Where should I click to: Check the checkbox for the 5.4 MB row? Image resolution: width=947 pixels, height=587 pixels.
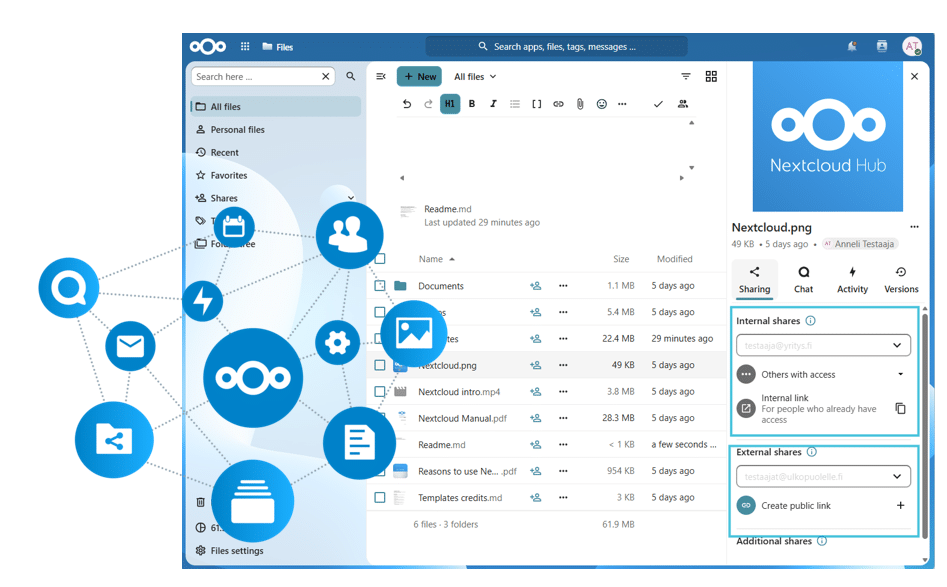tap(379, 312)
